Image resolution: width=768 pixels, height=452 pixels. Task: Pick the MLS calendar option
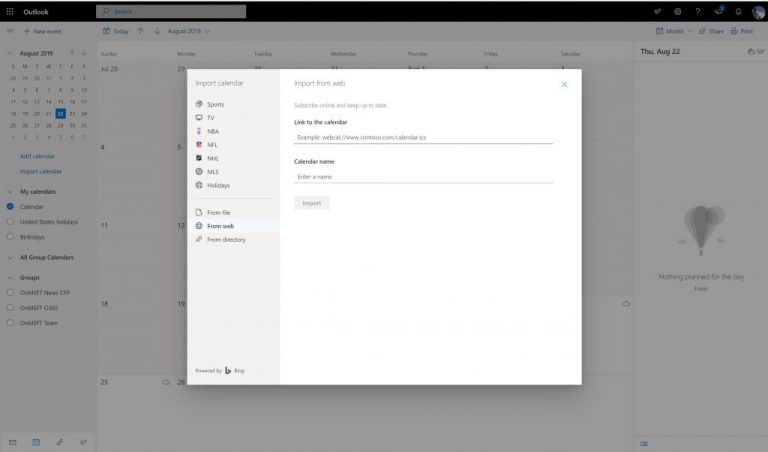(x=207, y=171)
